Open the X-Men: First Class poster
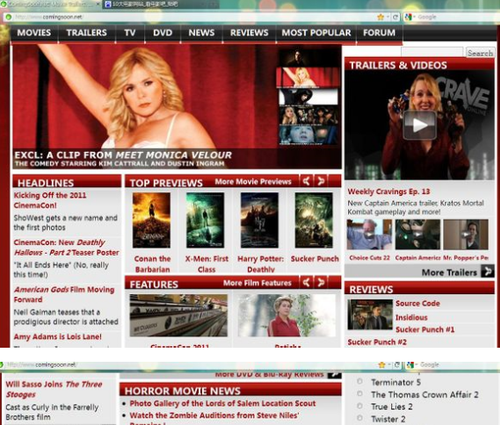 (205, 220)
